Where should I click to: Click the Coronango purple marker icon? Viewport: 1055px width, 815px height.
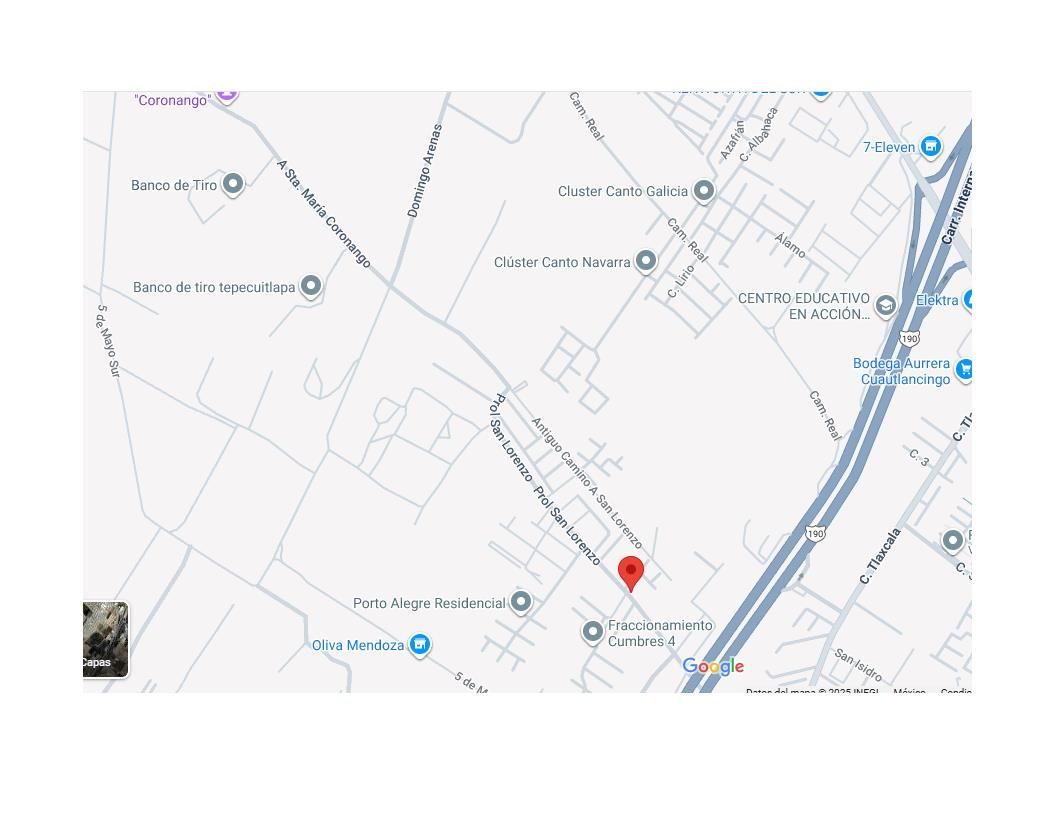[x=227, y=95]
